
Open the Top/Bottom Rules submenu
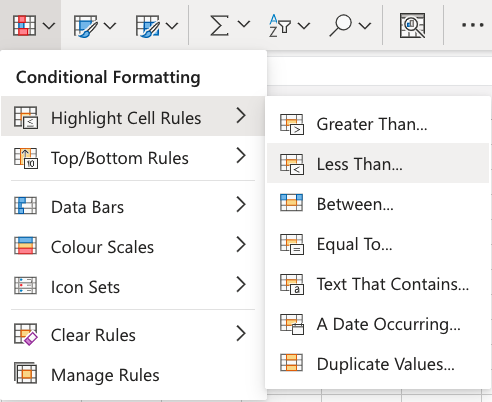(x=133, y=158)
